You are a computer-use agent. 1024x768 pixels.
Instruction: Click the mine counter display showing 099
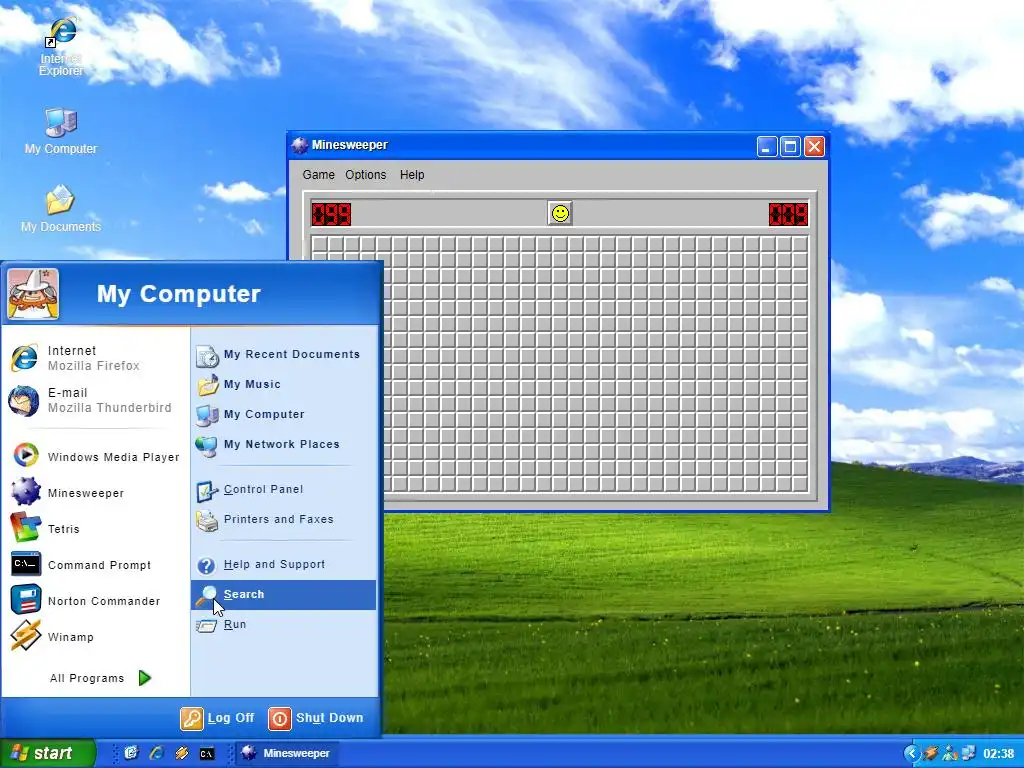click(x=331, y=214)
